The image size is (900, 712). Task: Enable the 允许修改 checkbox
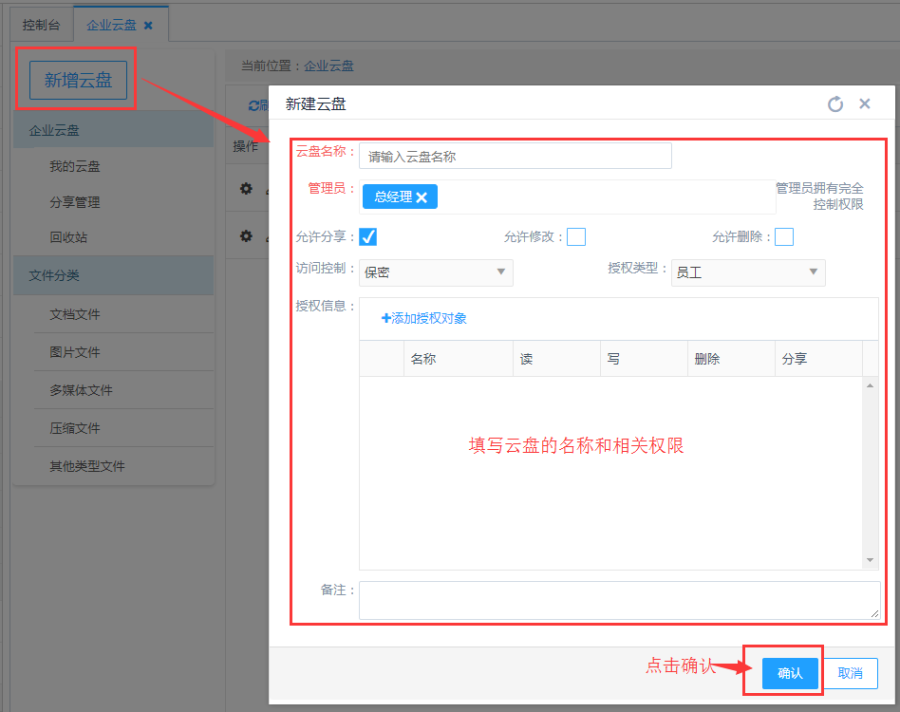pyautogui.click(x=576, y=237)
